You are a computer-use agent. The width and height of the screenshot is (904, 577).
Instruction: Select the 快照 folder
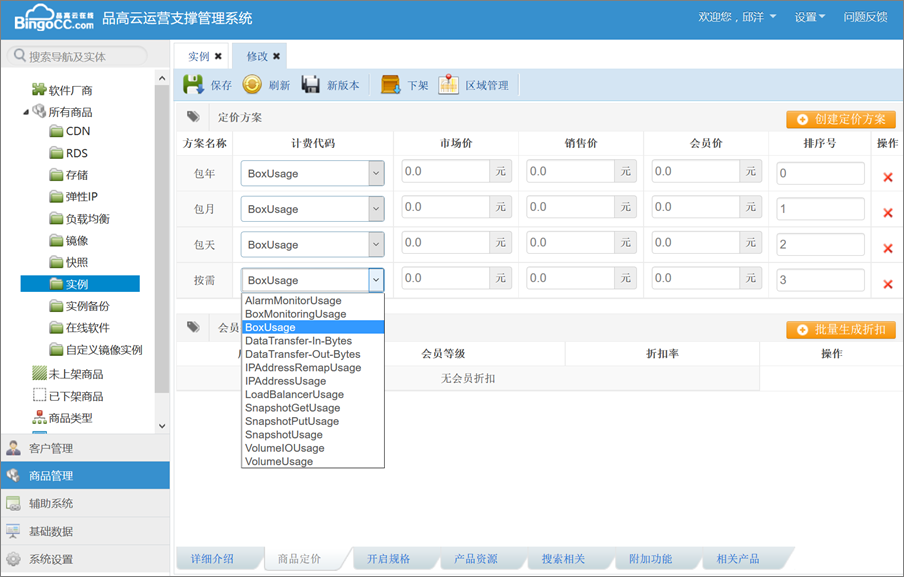(69, 262)
